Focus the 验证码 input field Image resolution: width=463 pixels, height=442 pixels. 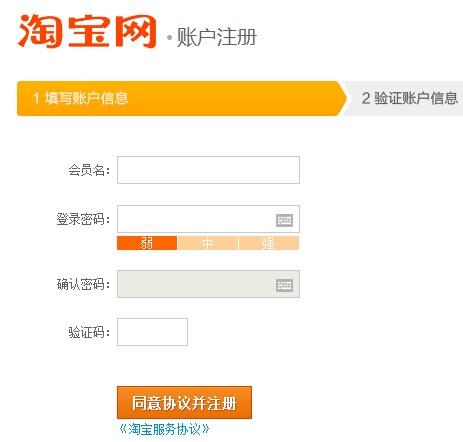(x=152, y=332)
